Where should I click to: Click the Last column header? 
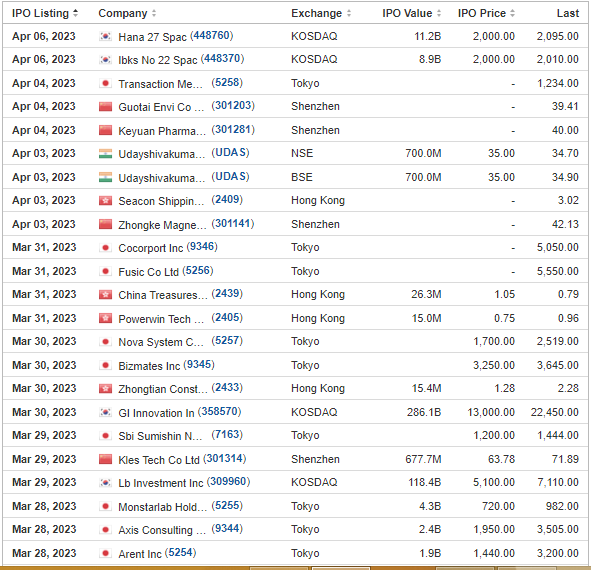click(x=567, y=13)
